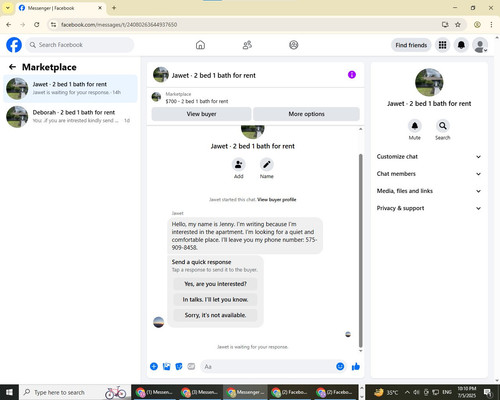Open the Deborah conversation in the list

click(70, 116)
